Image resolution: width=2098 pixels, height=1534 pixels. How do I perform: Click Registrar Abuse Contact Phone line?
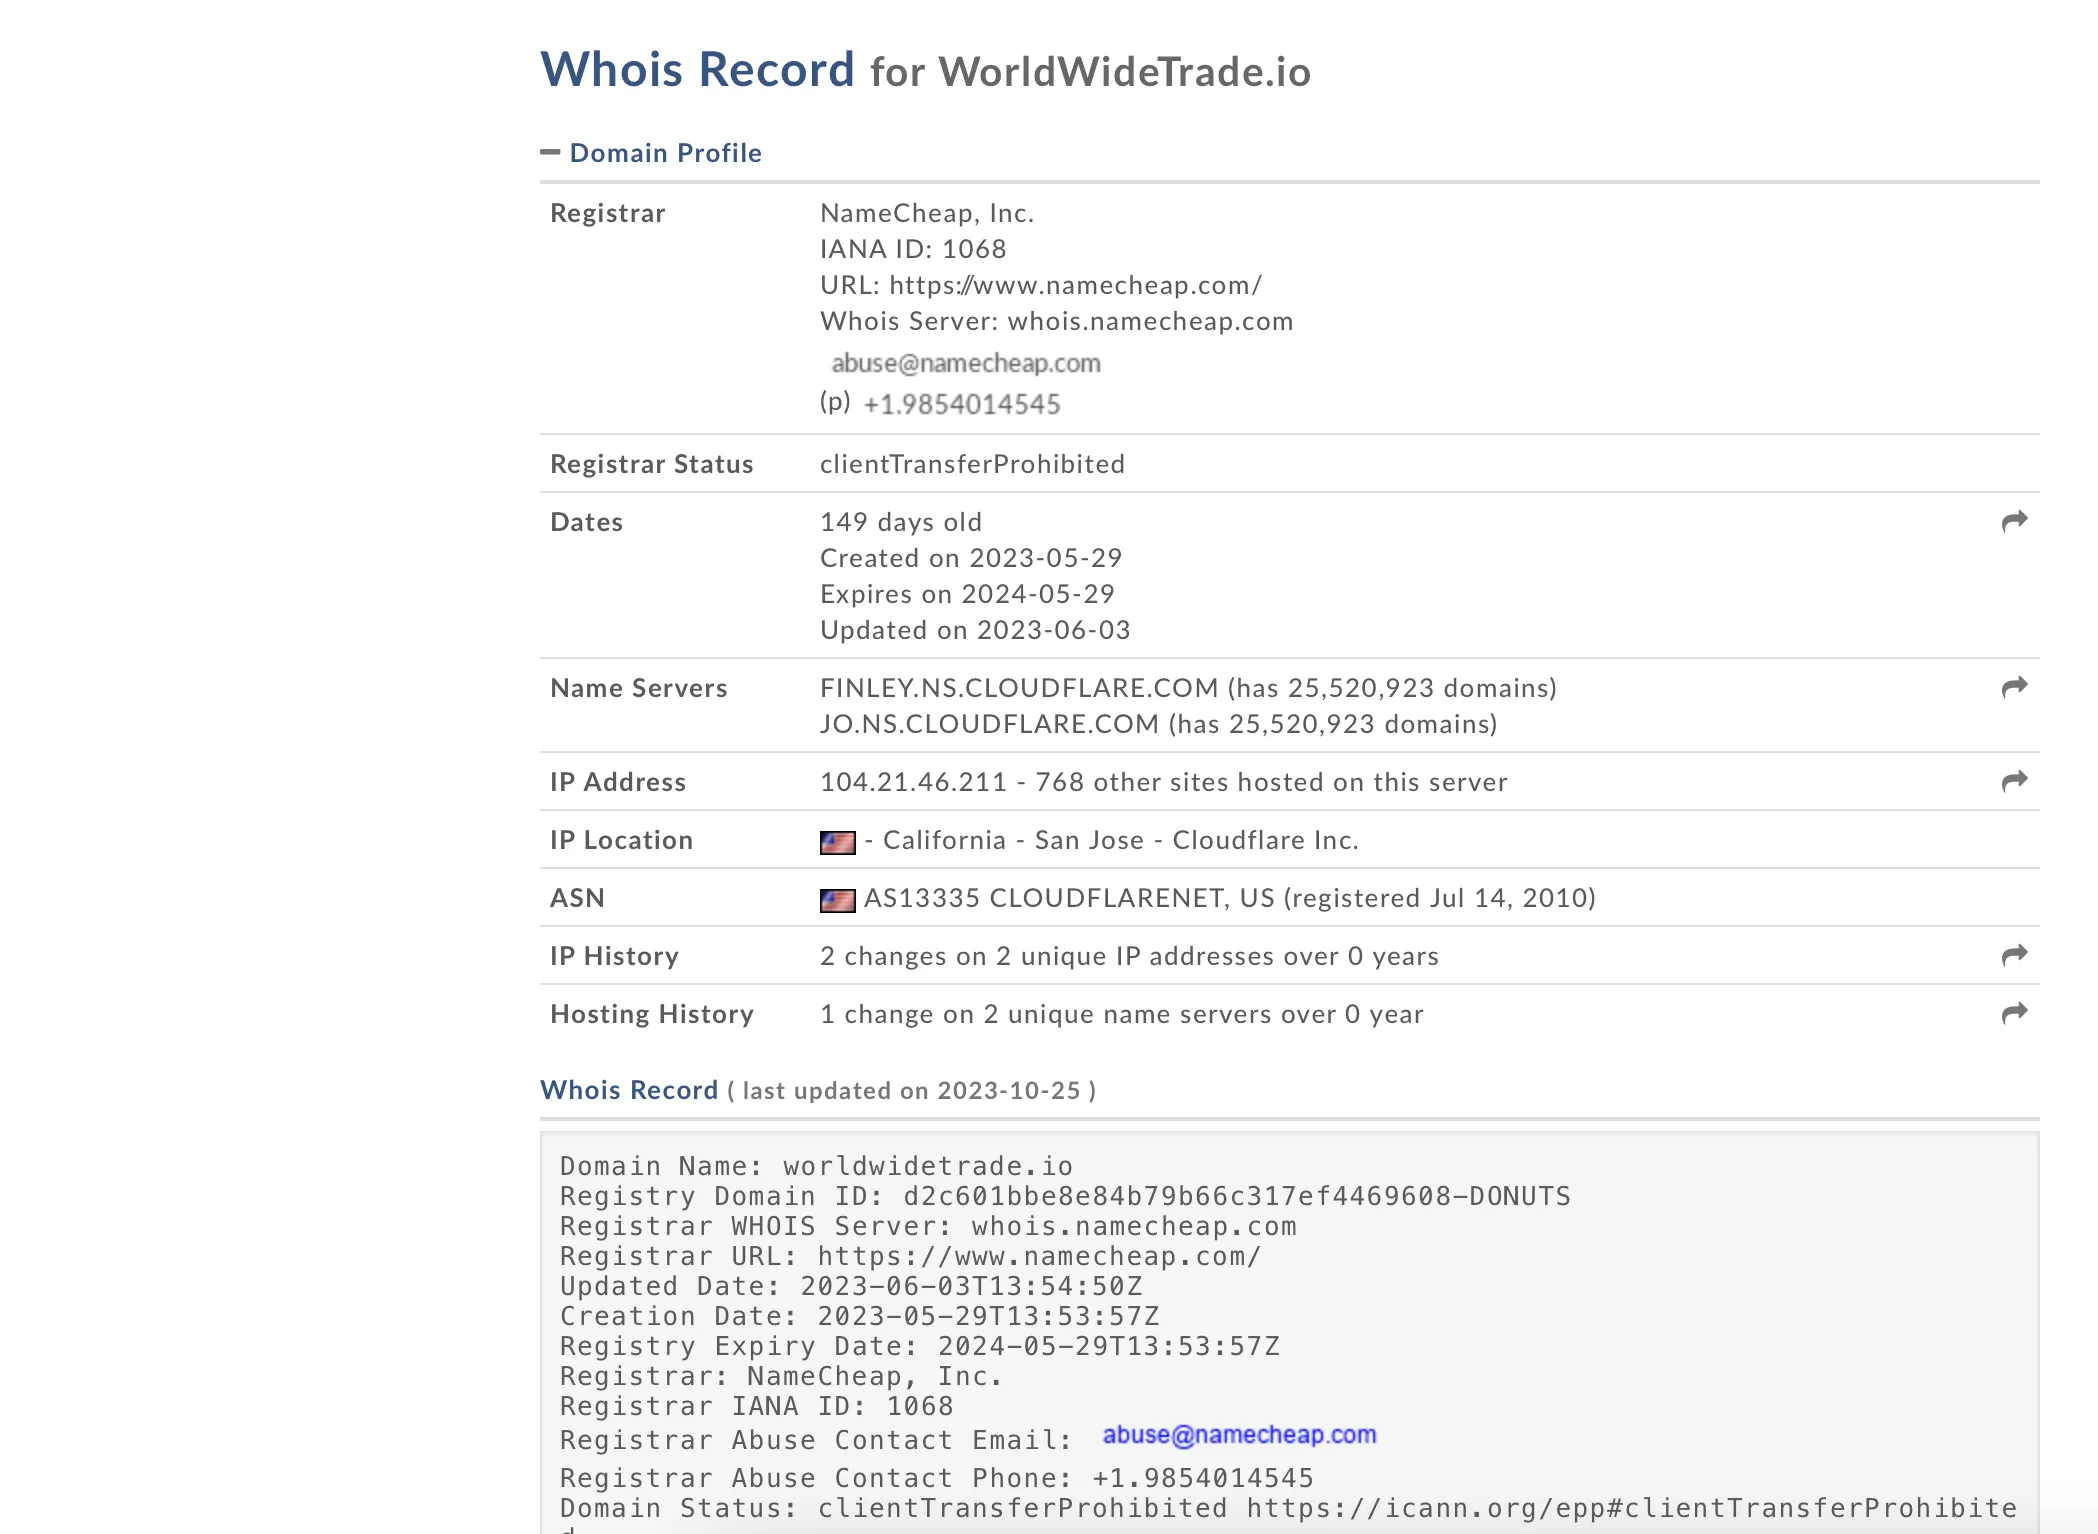coord(937,1478)
